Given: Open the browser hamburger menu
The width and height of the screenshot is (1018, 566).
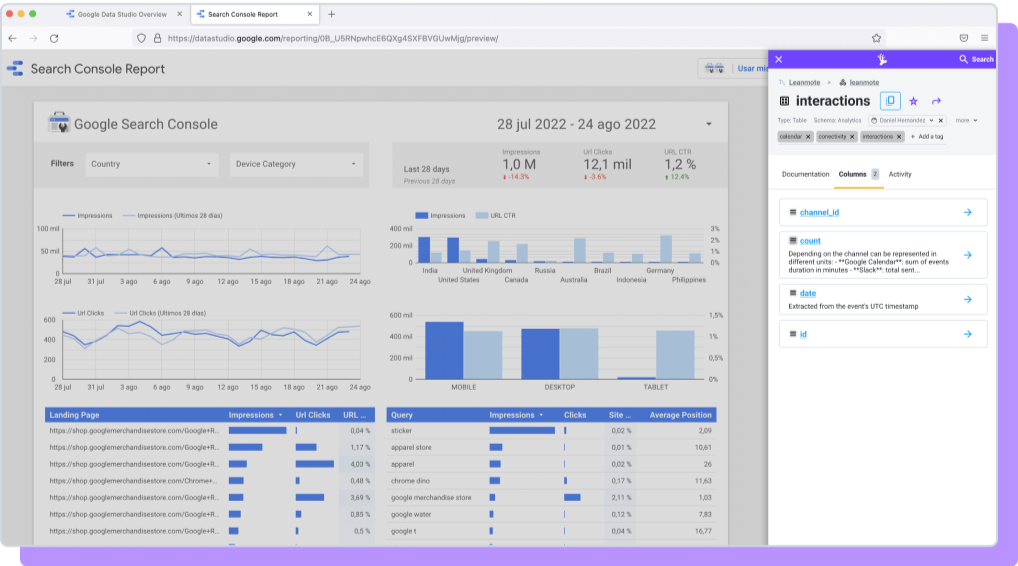Looking at the screenshot, I should [x=984, y=38].
